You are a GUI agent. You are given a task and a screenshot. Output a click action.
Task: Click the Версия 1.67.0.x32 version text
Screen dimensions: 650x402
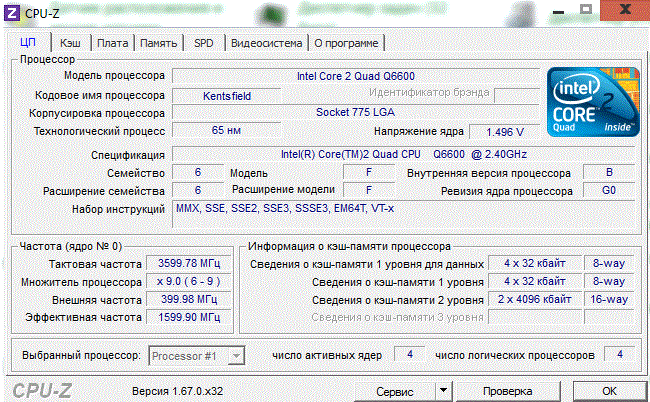177,391
